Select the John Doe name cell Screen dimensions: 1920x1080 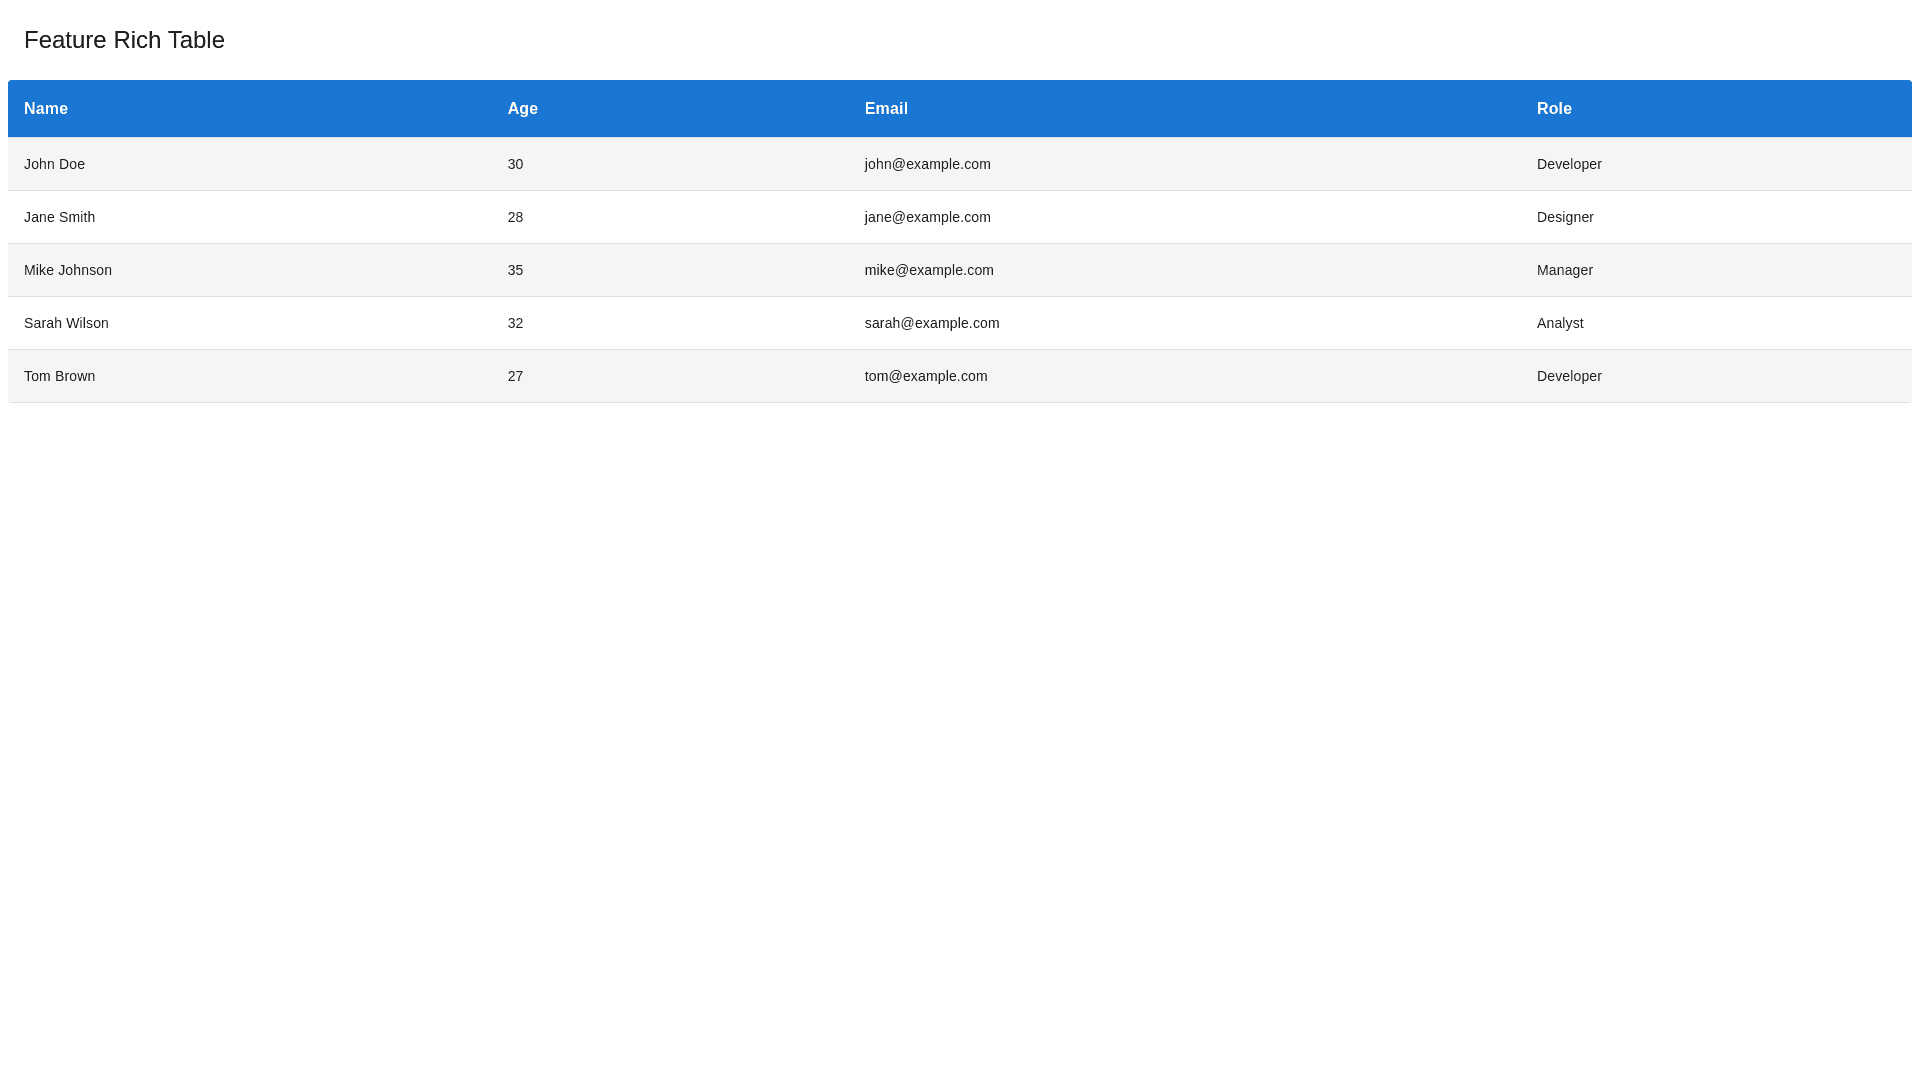[54, 164]
